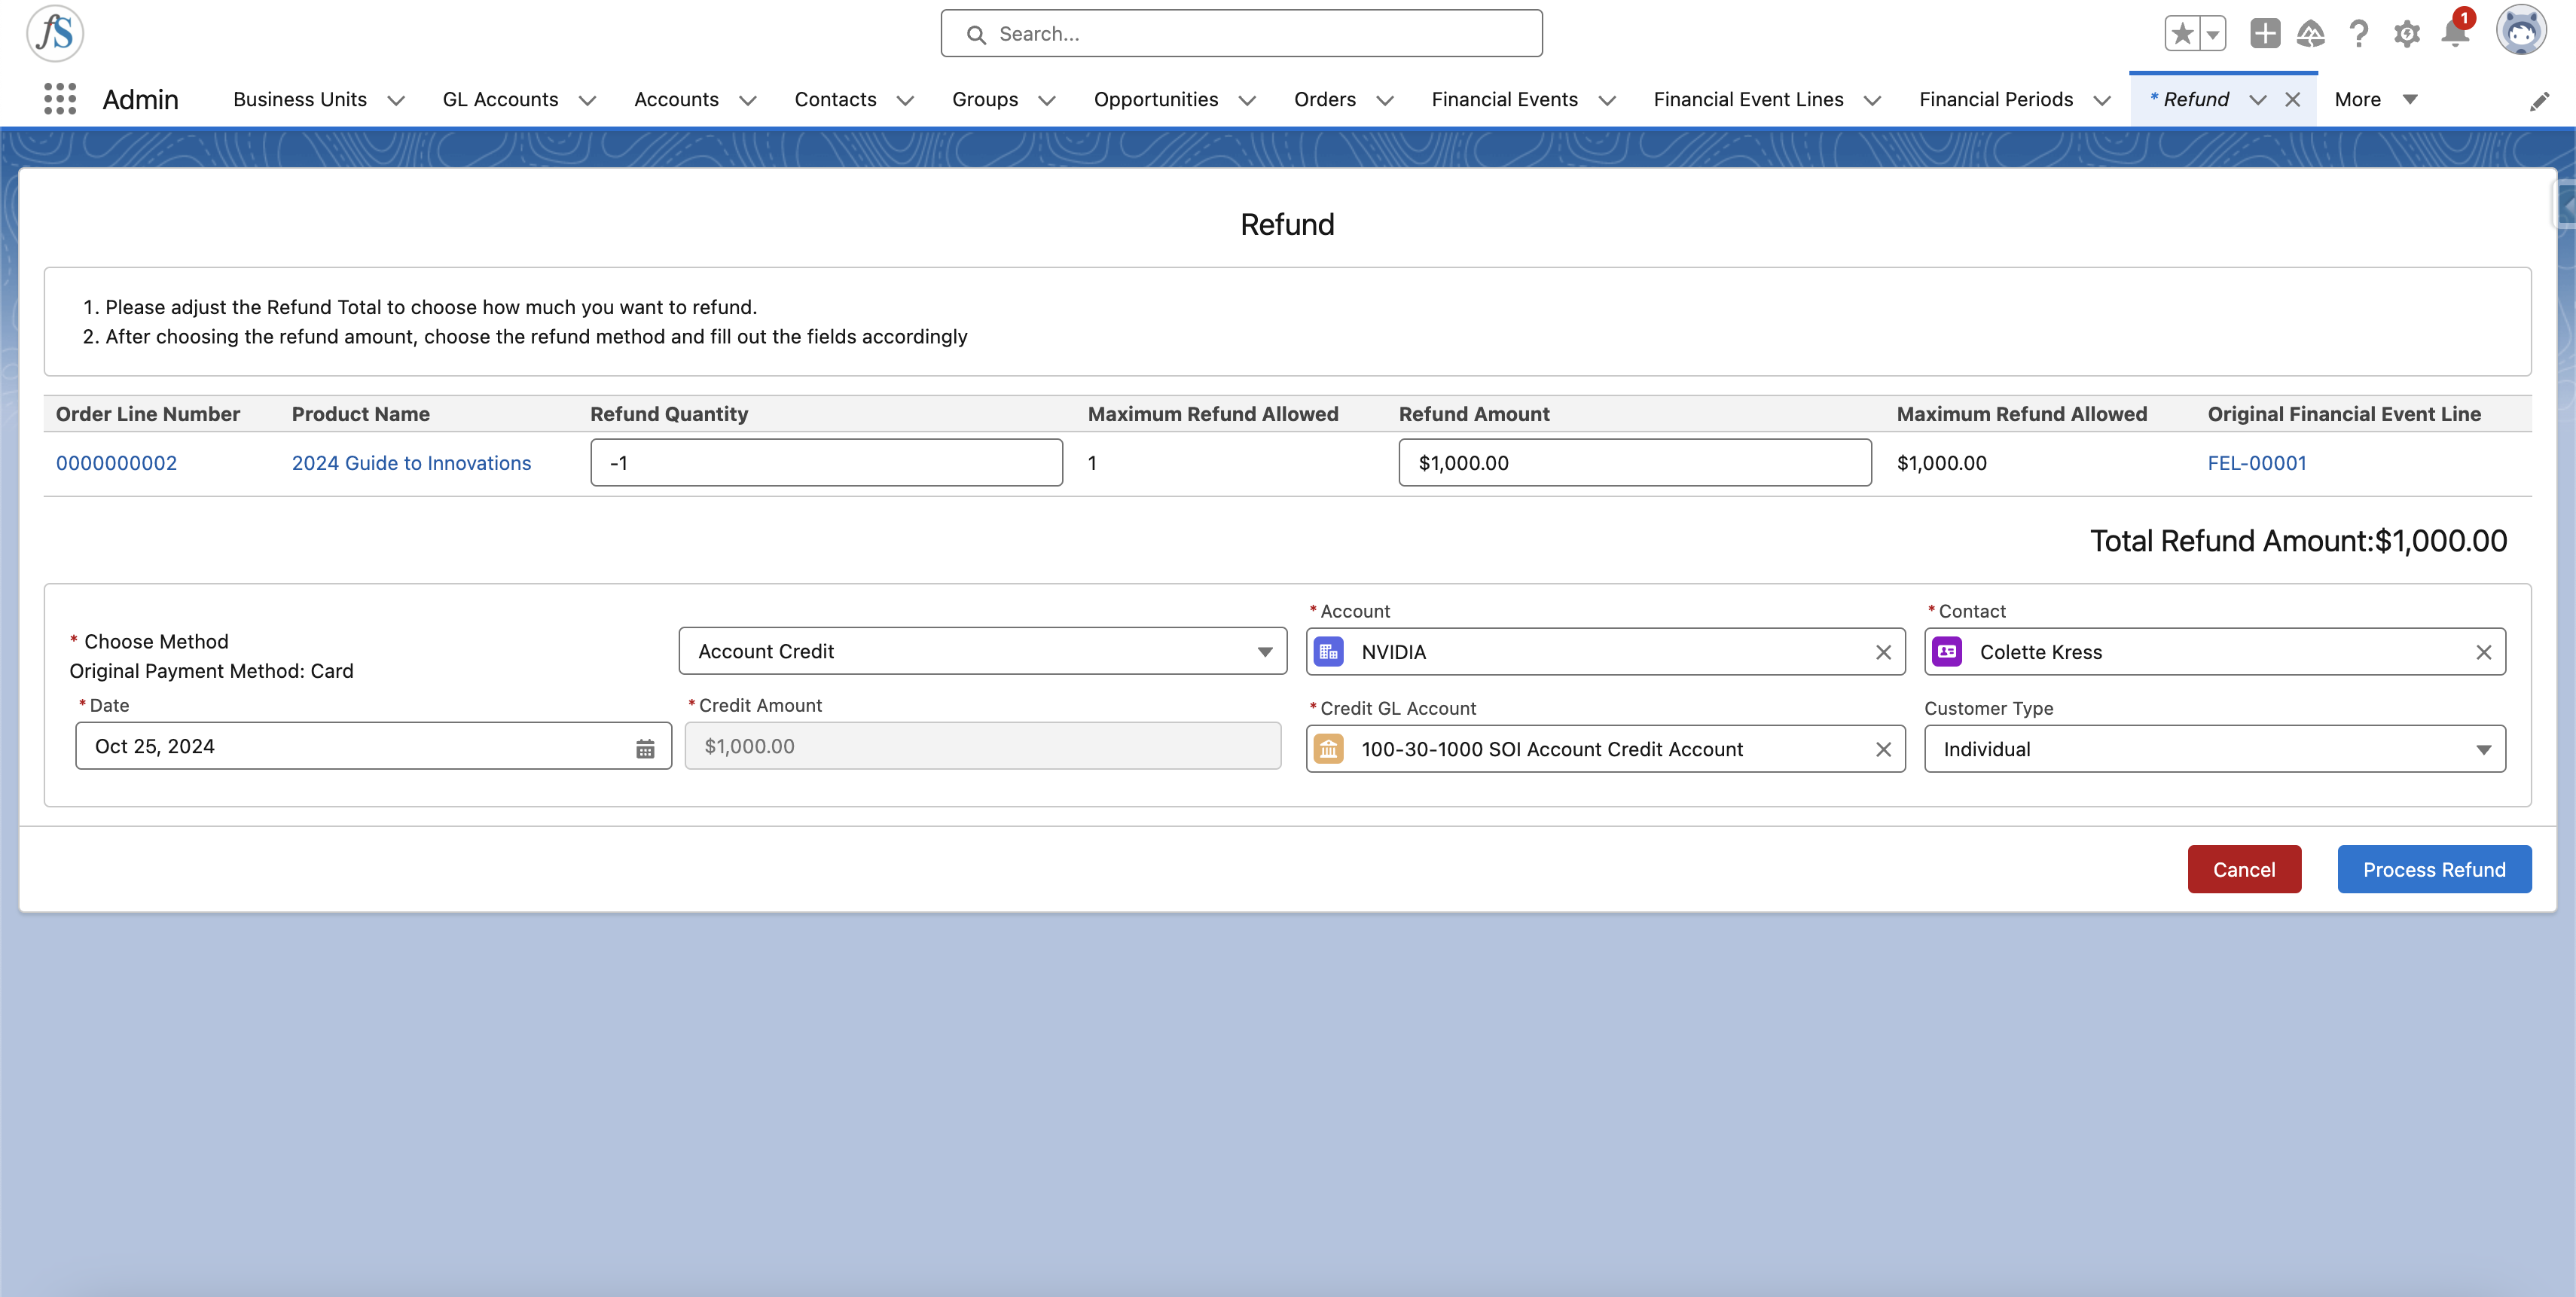Open order line 0000000002 link

click(x=116, y=463)
